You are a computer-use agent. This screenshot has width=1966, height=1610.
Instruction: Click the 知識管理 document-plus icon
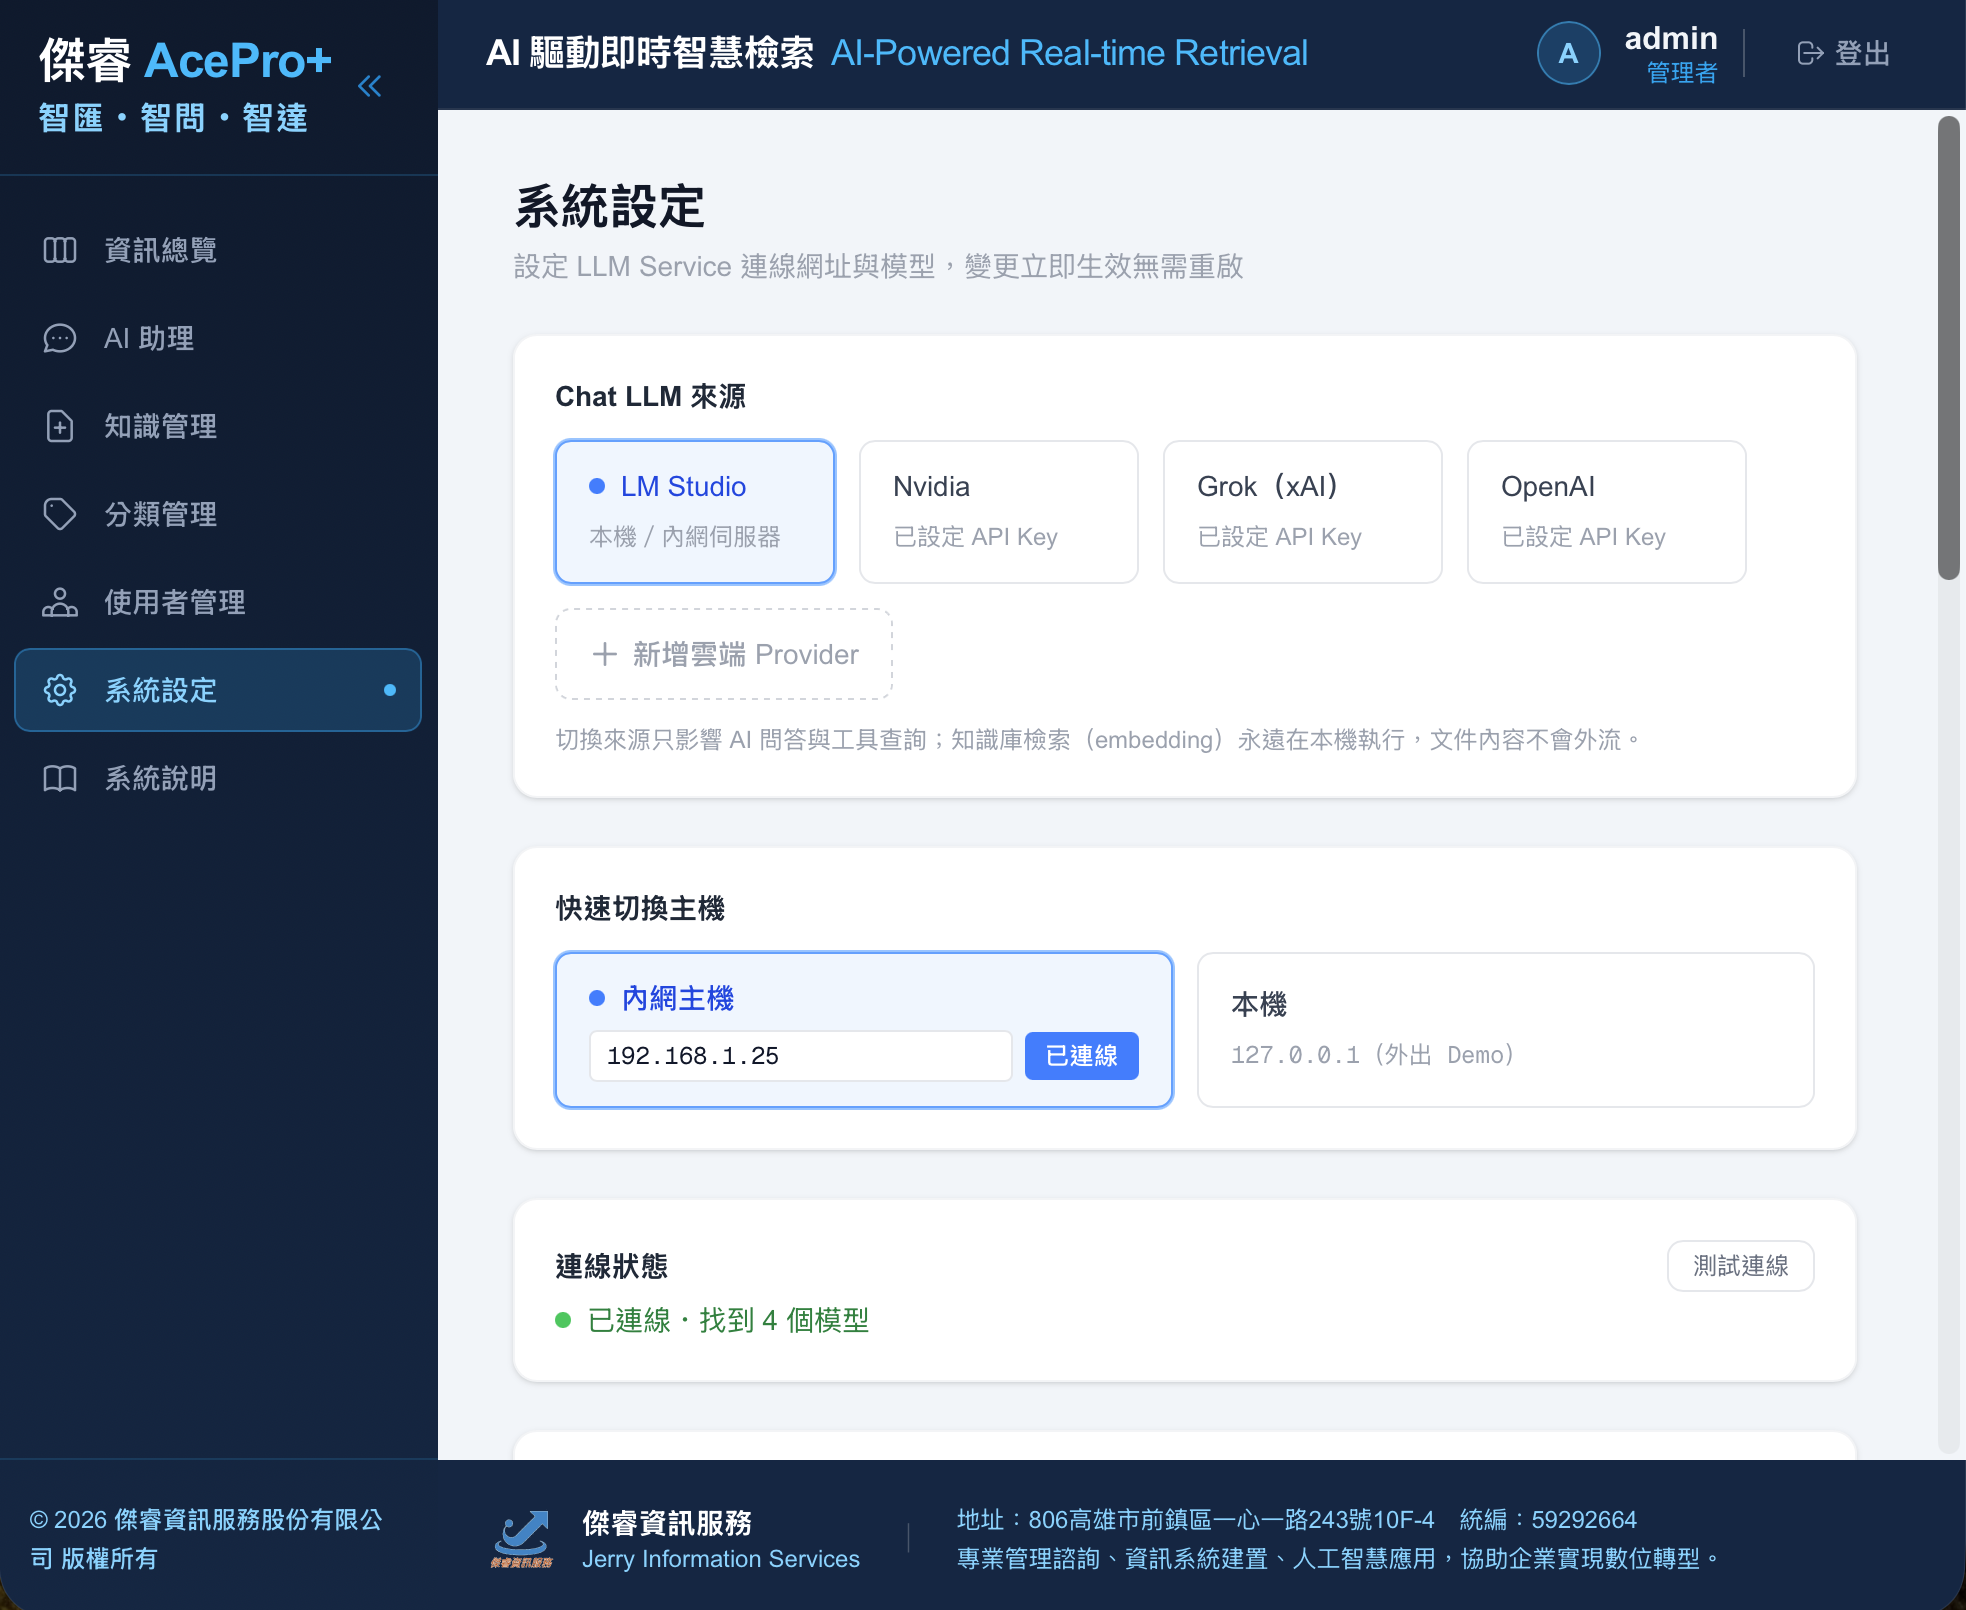(60, 426)
